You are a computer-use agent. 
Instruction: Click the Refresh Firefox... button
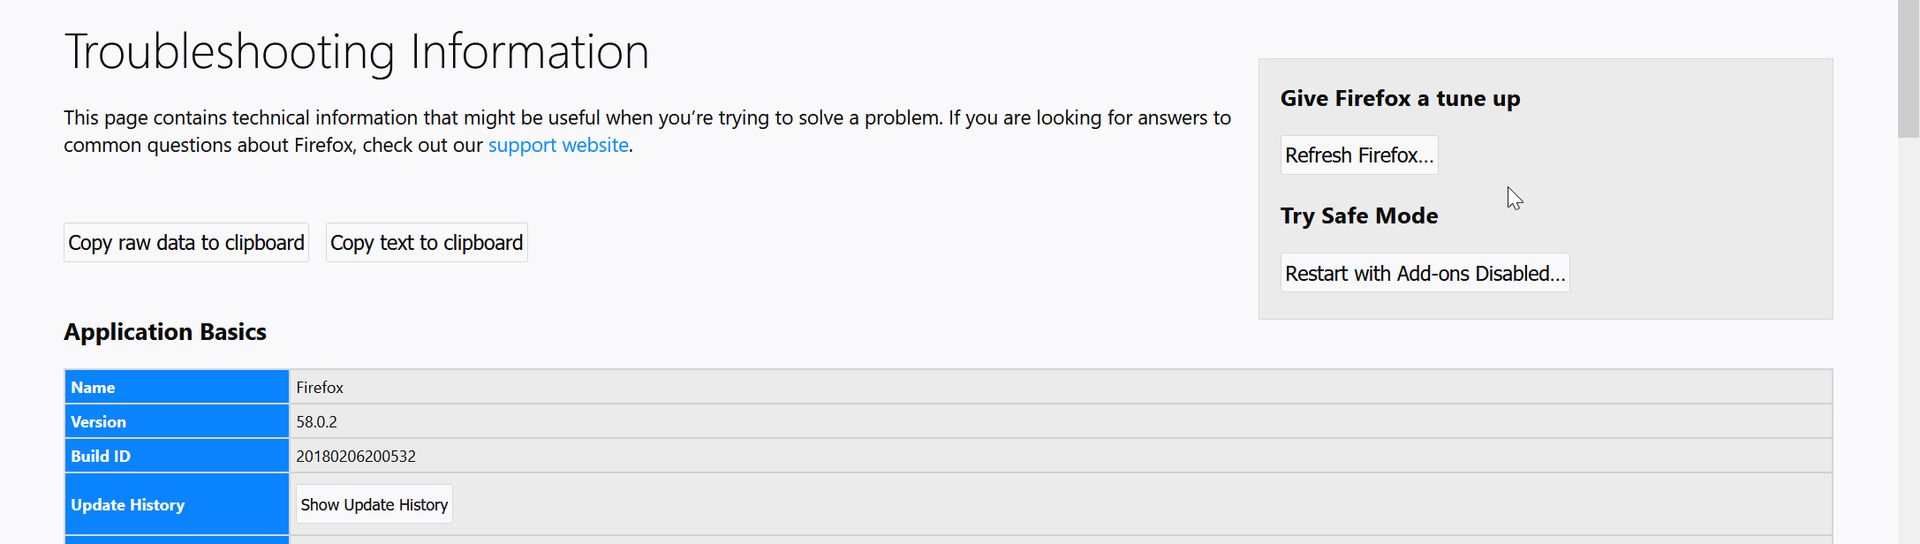coord(1359,155)
